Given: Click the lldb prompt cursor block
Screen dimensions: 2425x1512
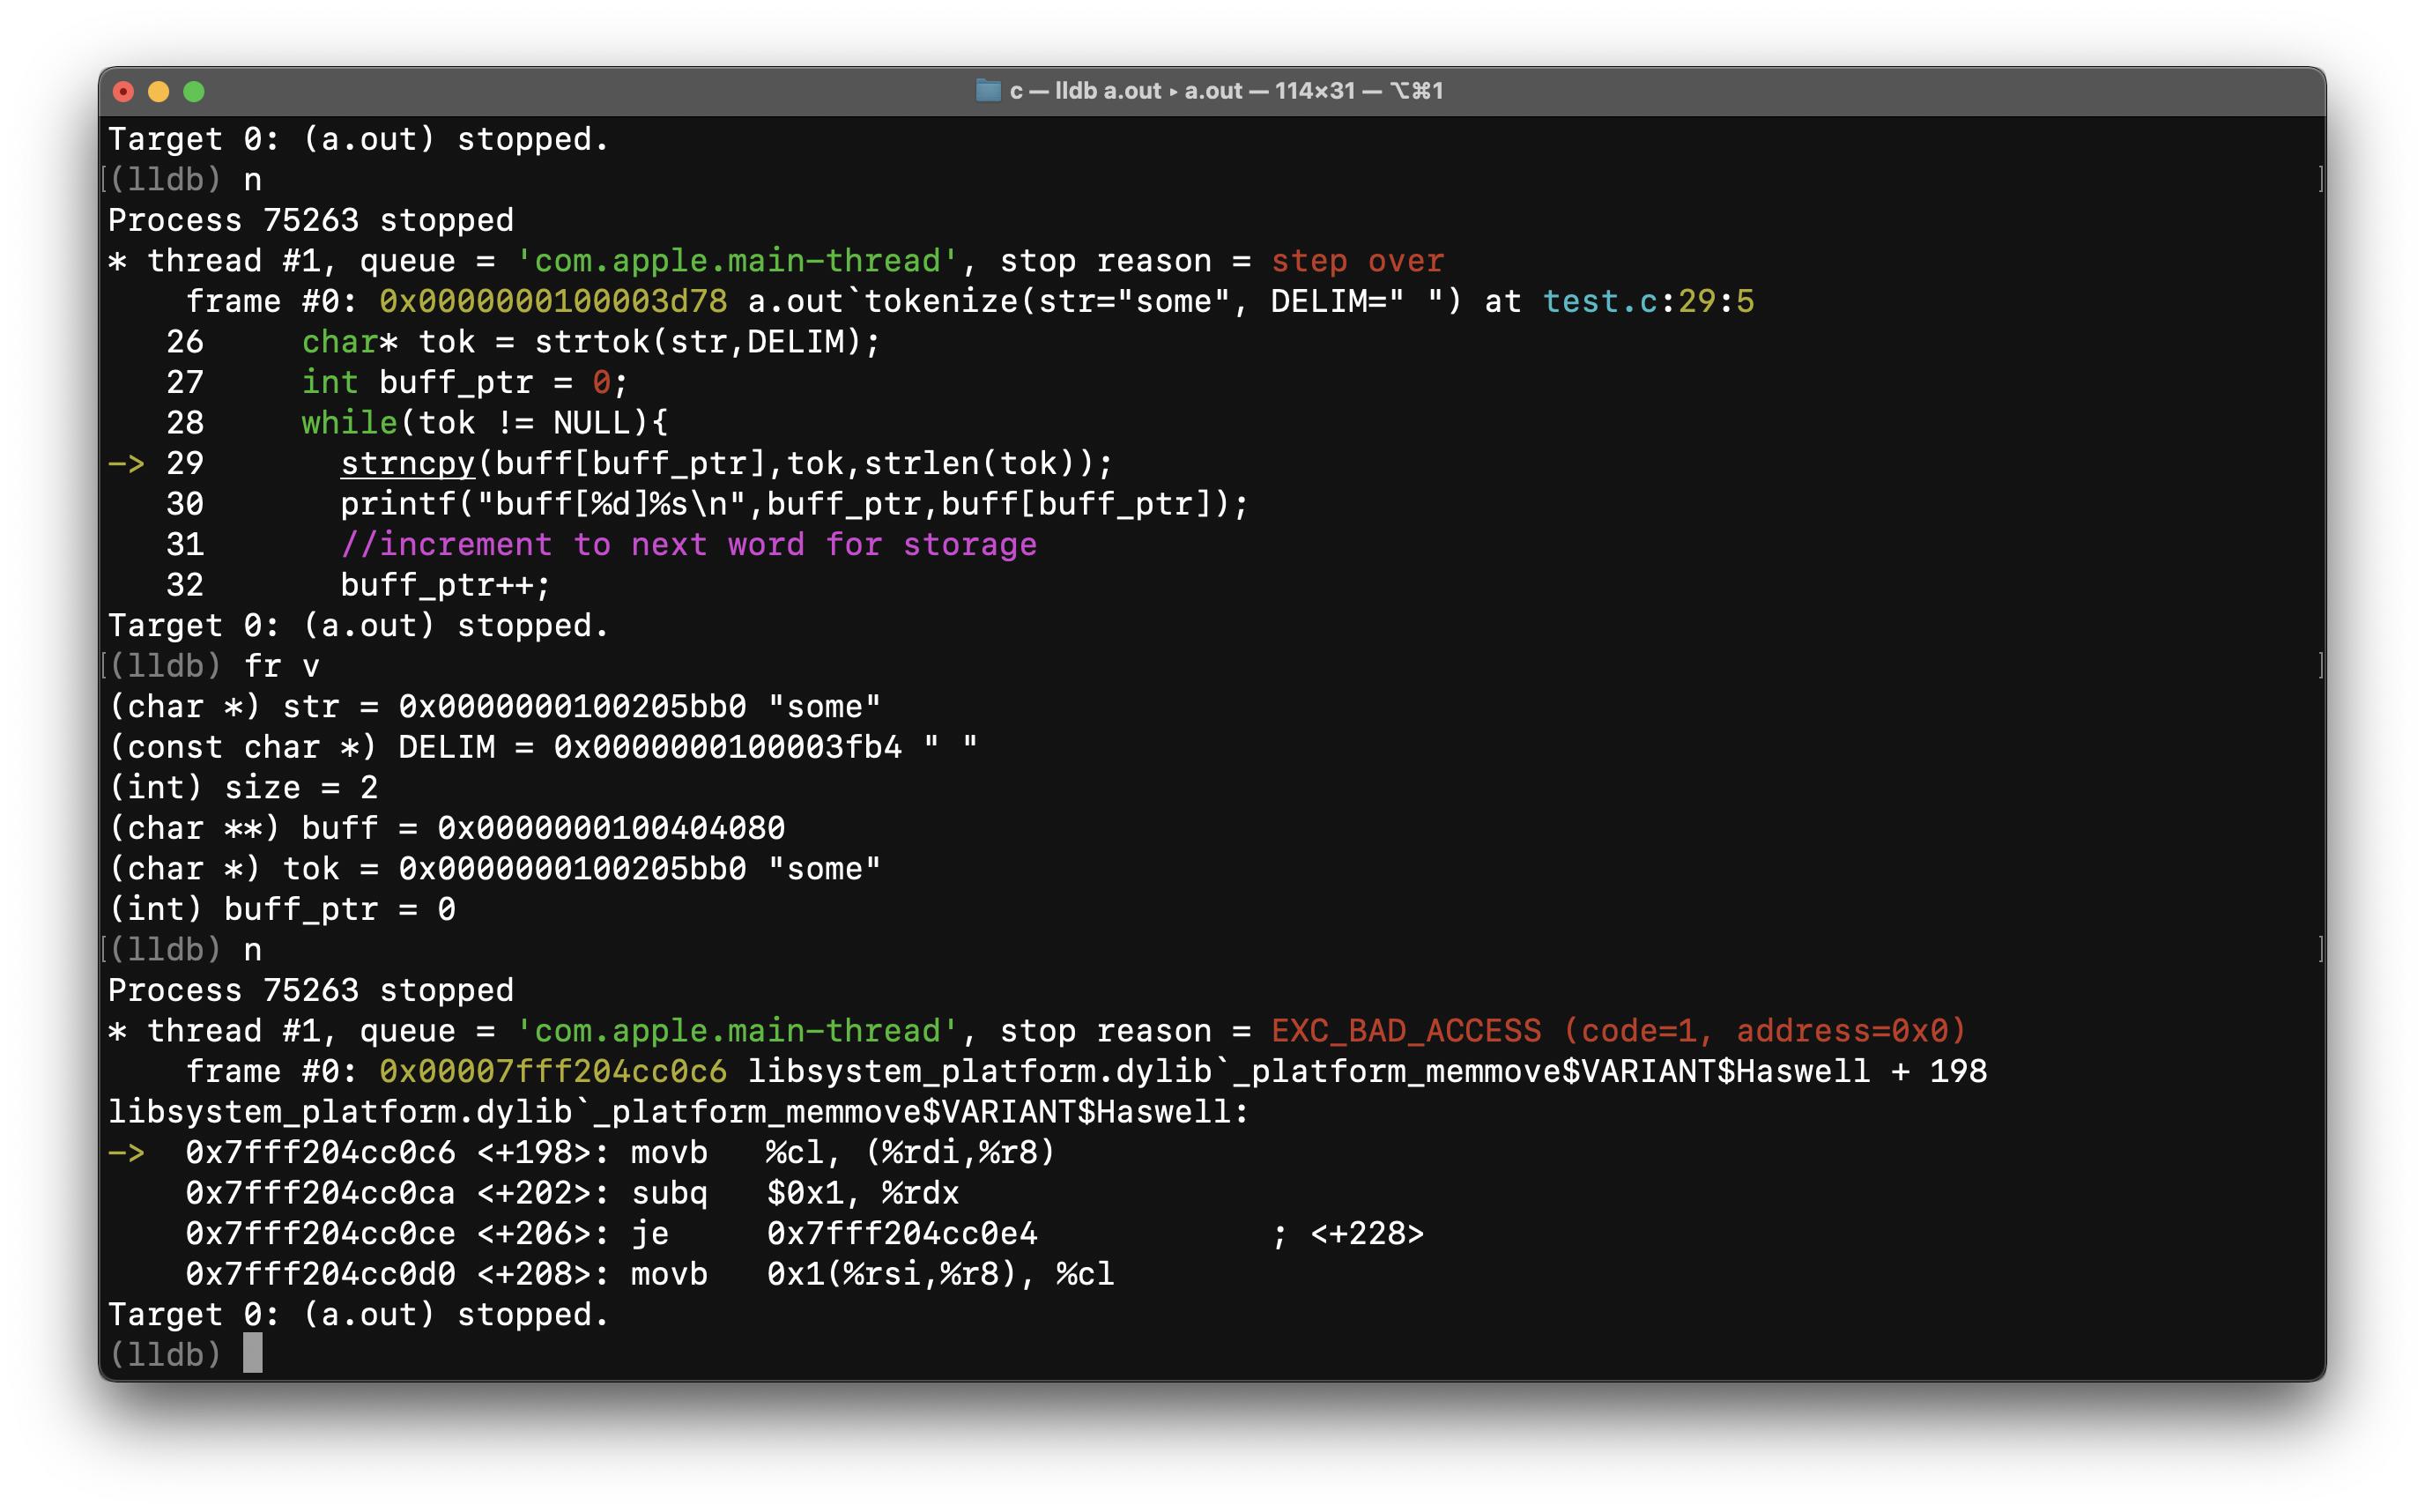Looking at the screenshot, I should pos(253,1353).
